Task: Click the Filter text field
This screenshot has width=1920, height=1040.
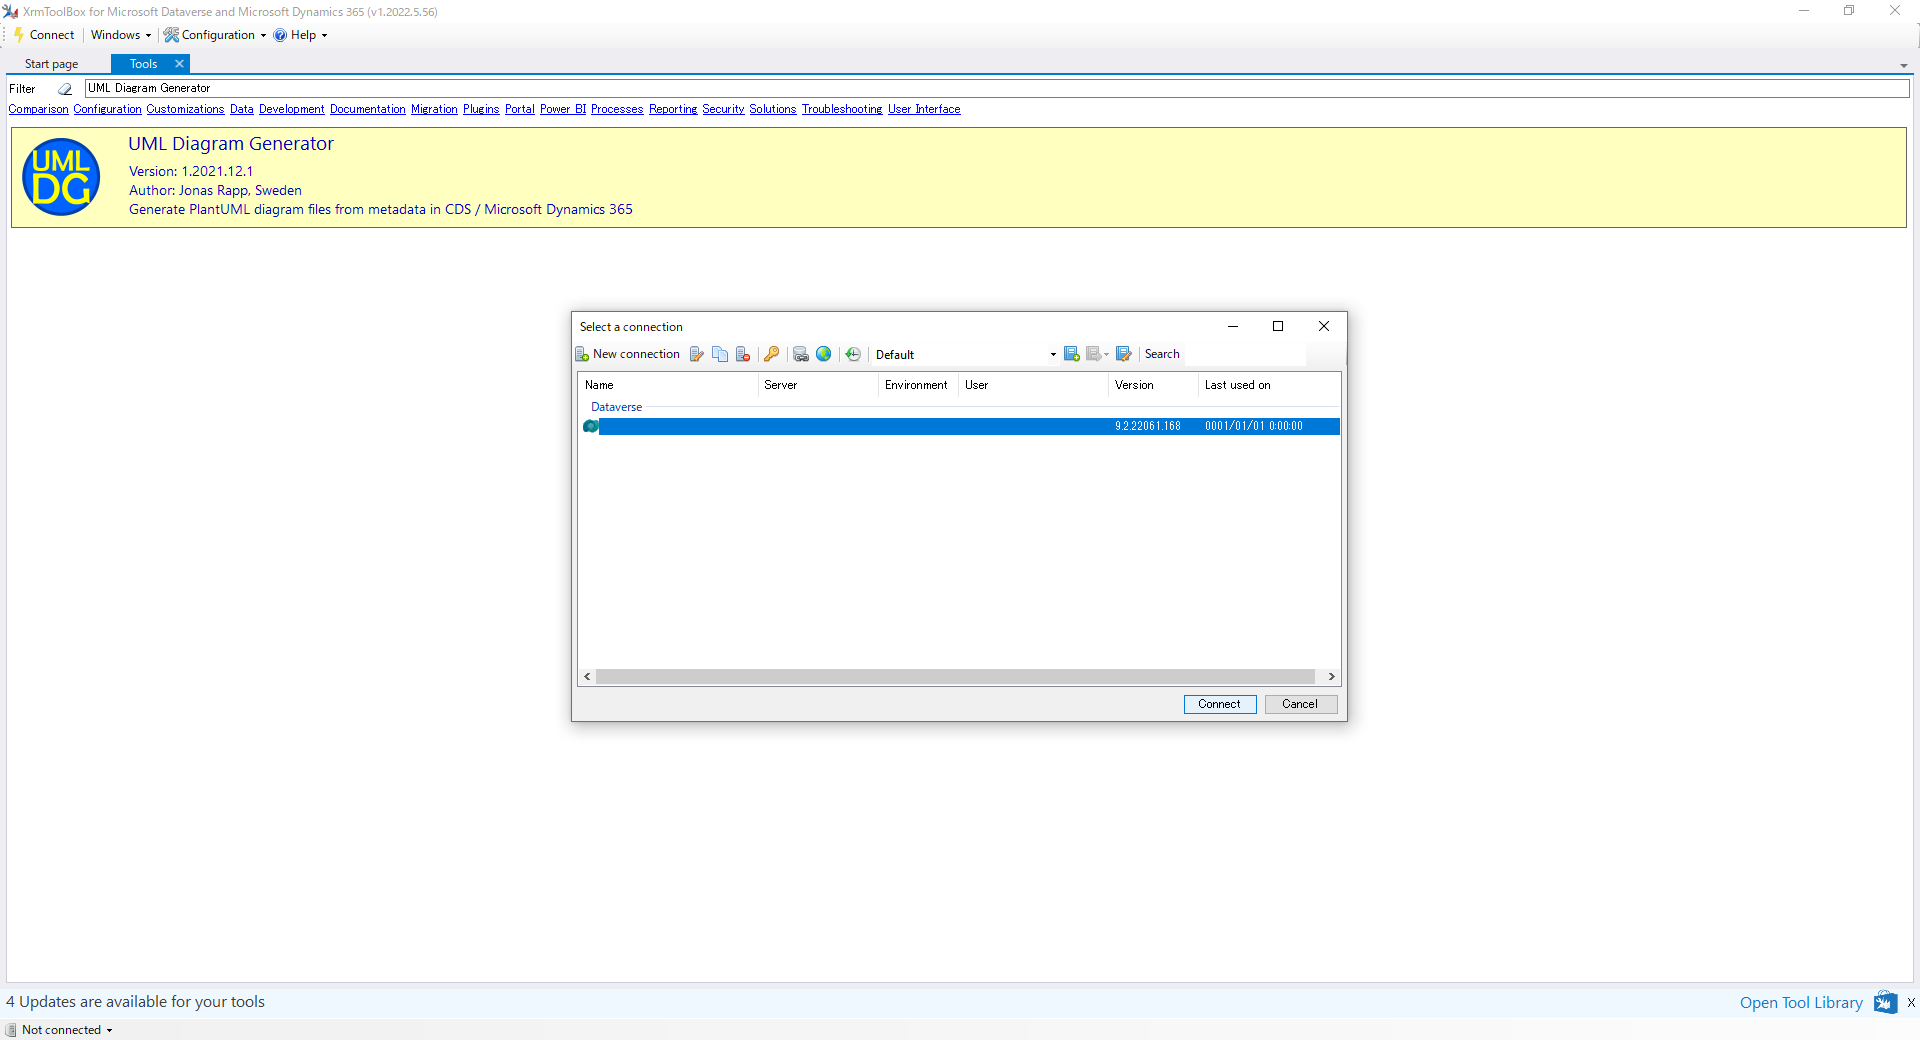Action: tap(997, 88)
